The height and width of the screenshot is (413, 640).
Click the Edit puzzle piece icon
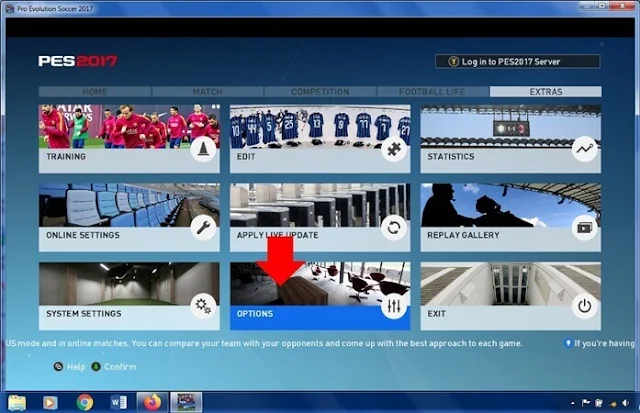394,149
